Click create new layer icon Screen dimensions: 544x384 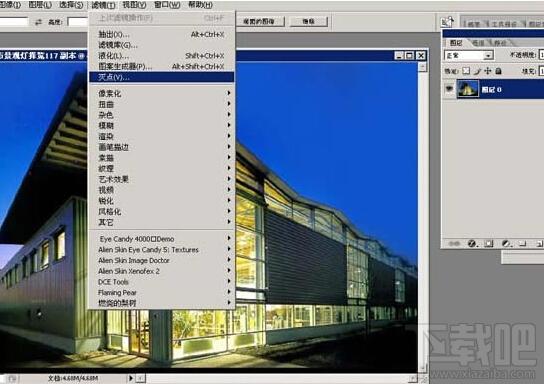coord(539,244)
